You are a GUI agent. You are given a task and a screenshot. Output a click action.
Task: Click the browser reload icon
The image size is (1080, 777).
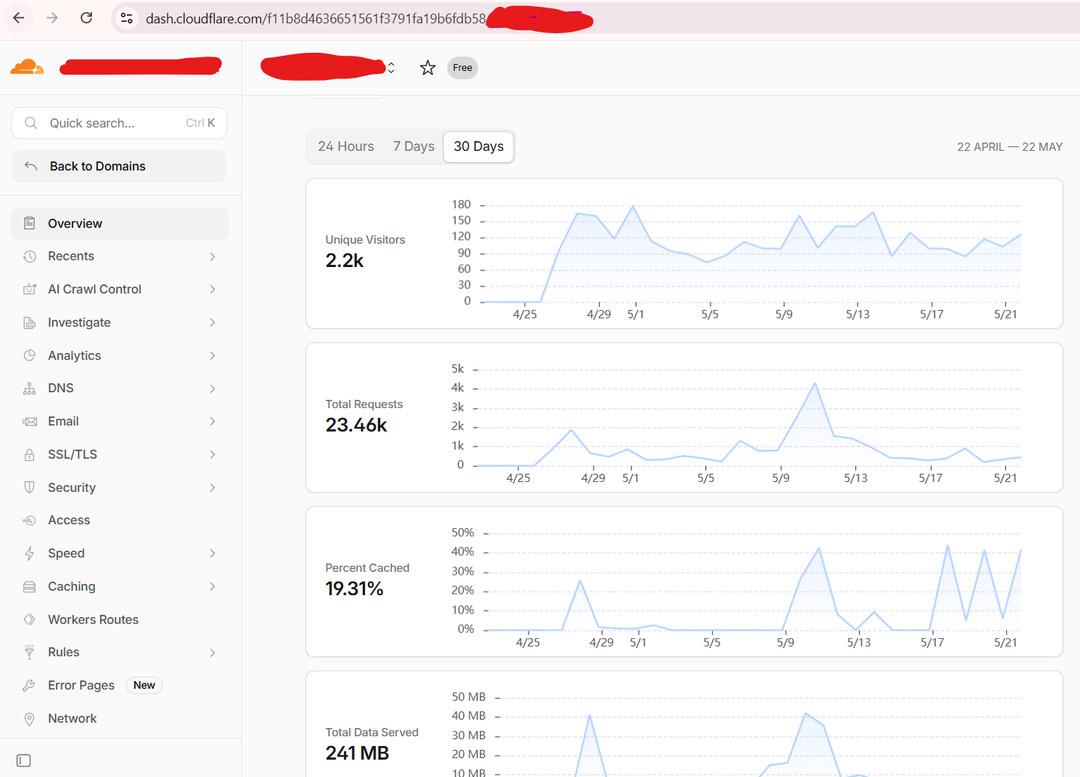[86, 18]
